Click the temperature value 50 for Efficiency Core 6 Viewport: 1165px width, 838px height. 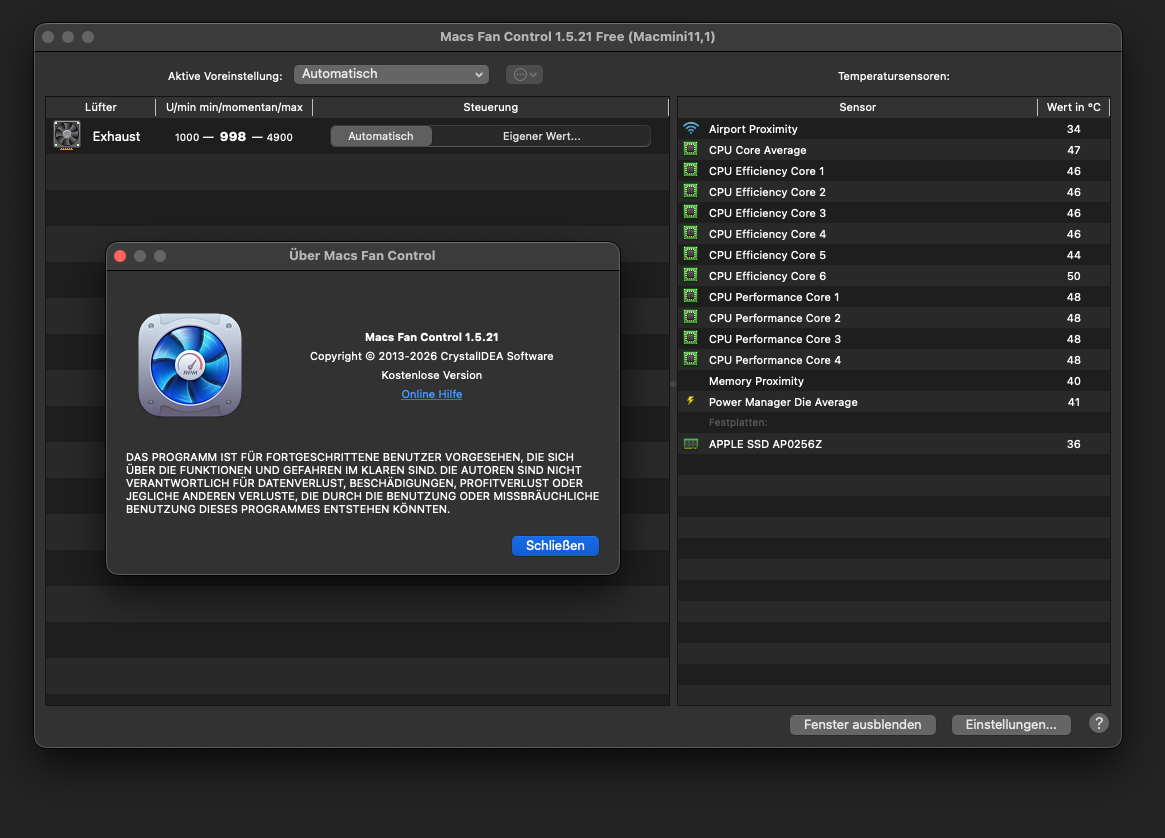[1074, 276]
